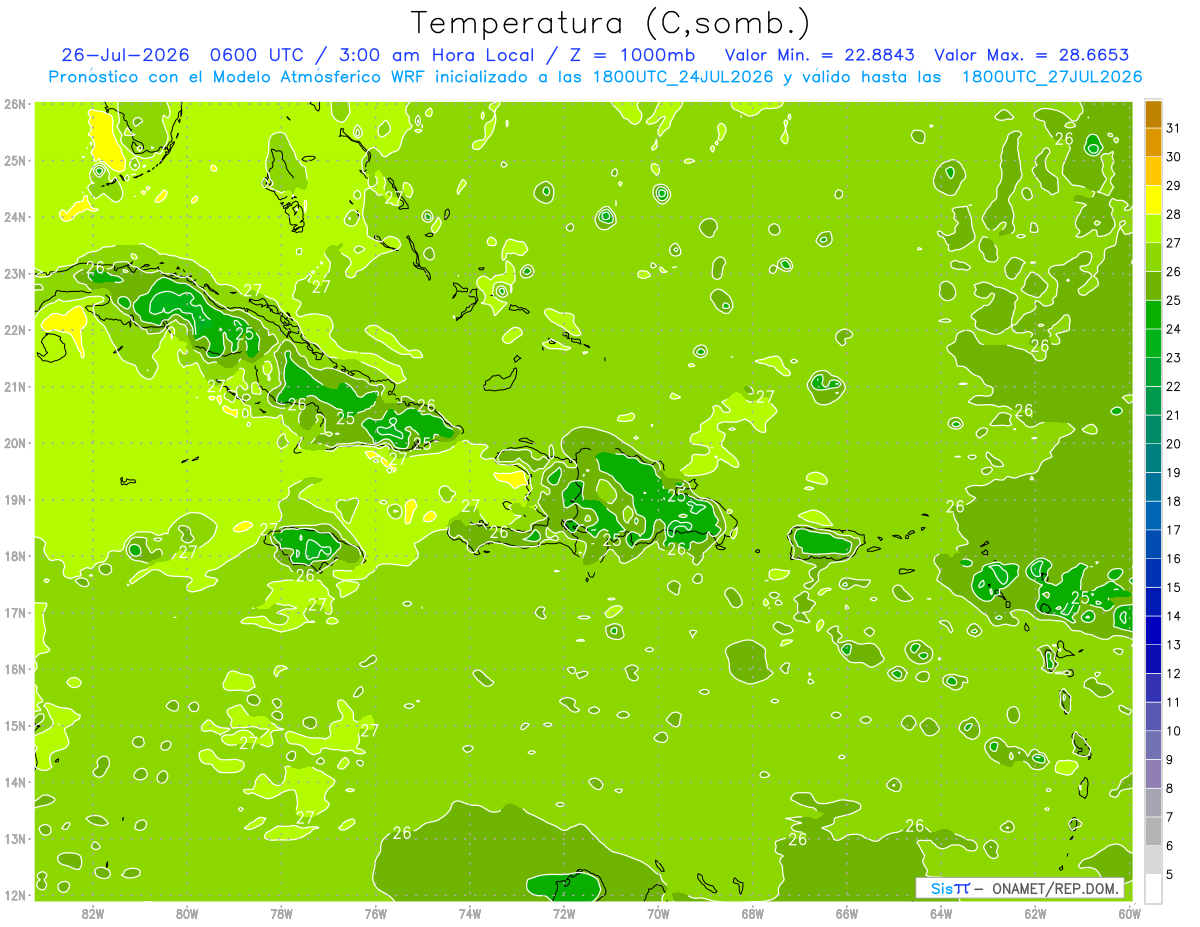
Task: Click the colorbar label '10'
Action: 1174,731
